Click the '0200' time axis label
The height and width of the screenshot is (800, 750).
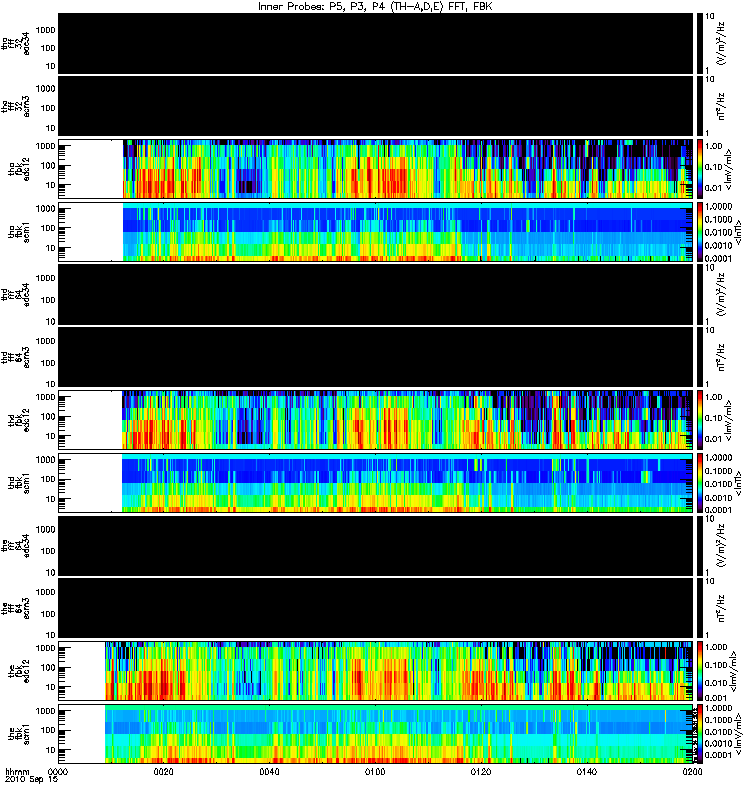[x=692, y=772]
